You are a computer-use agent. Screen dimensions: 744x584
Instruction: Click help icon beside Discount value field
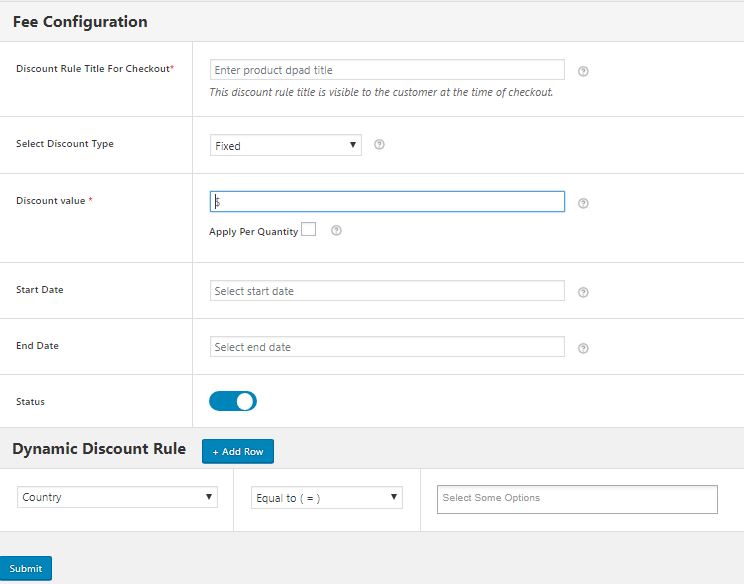click(583, 203)
